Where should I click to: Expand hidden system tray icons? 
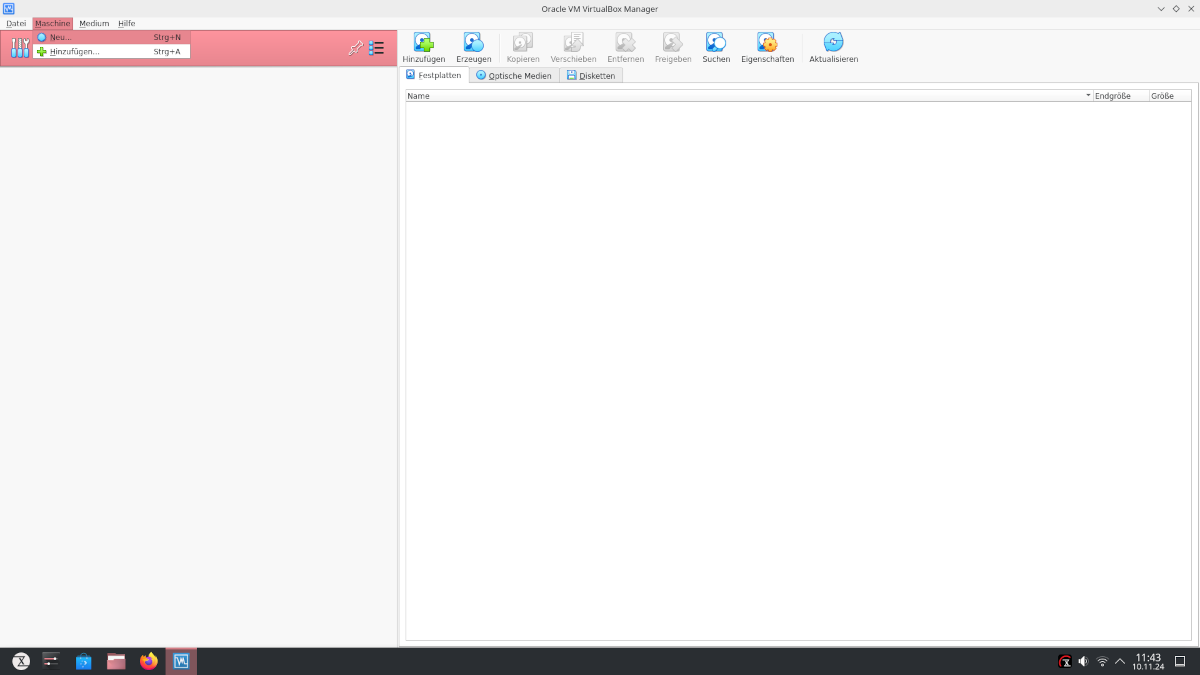1120,661
